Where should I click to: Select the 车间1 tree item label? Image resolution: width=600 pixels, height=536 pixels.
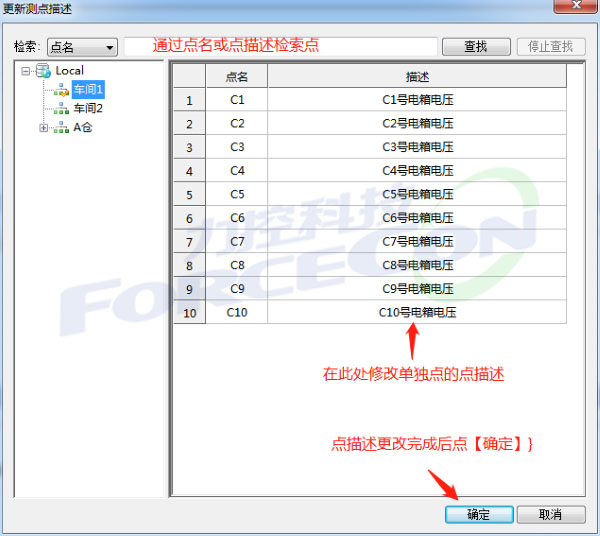pos(88,90)
